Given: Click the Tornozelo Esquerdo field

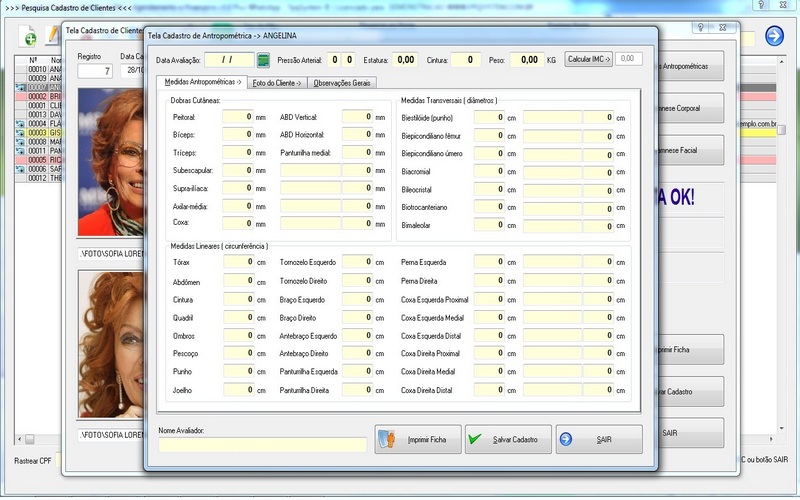Looking at the screenshot, I should pyautogui.click(x=357, y=262).
